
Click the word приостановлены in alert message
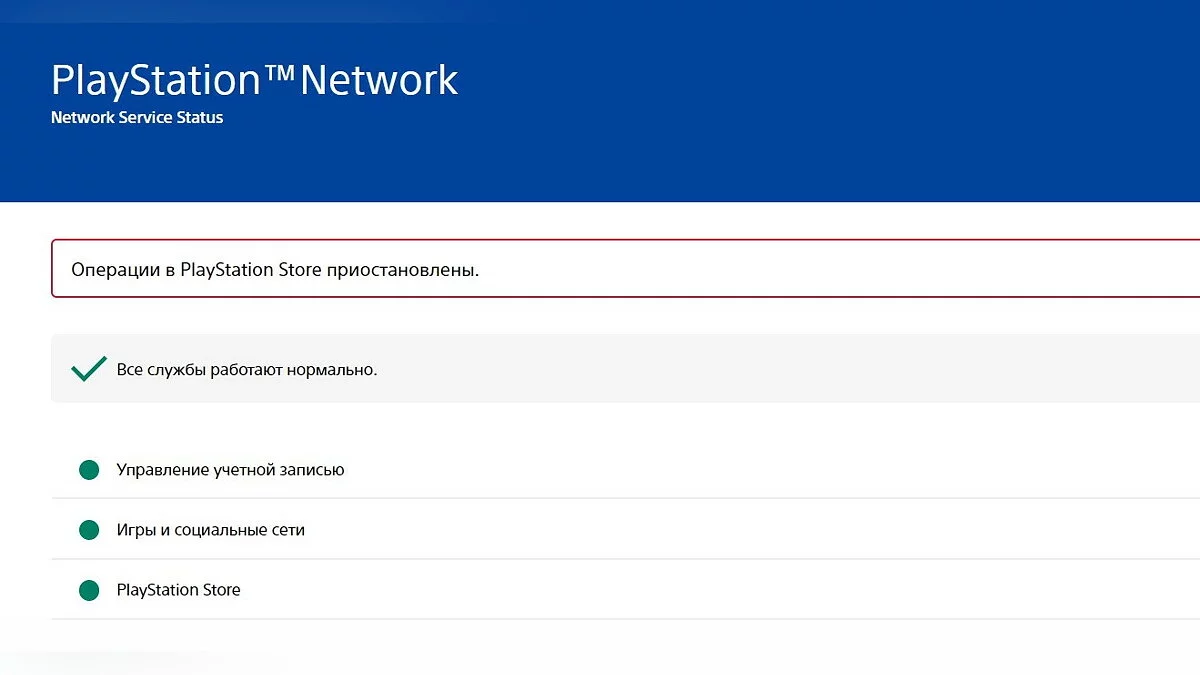point(403,270)
